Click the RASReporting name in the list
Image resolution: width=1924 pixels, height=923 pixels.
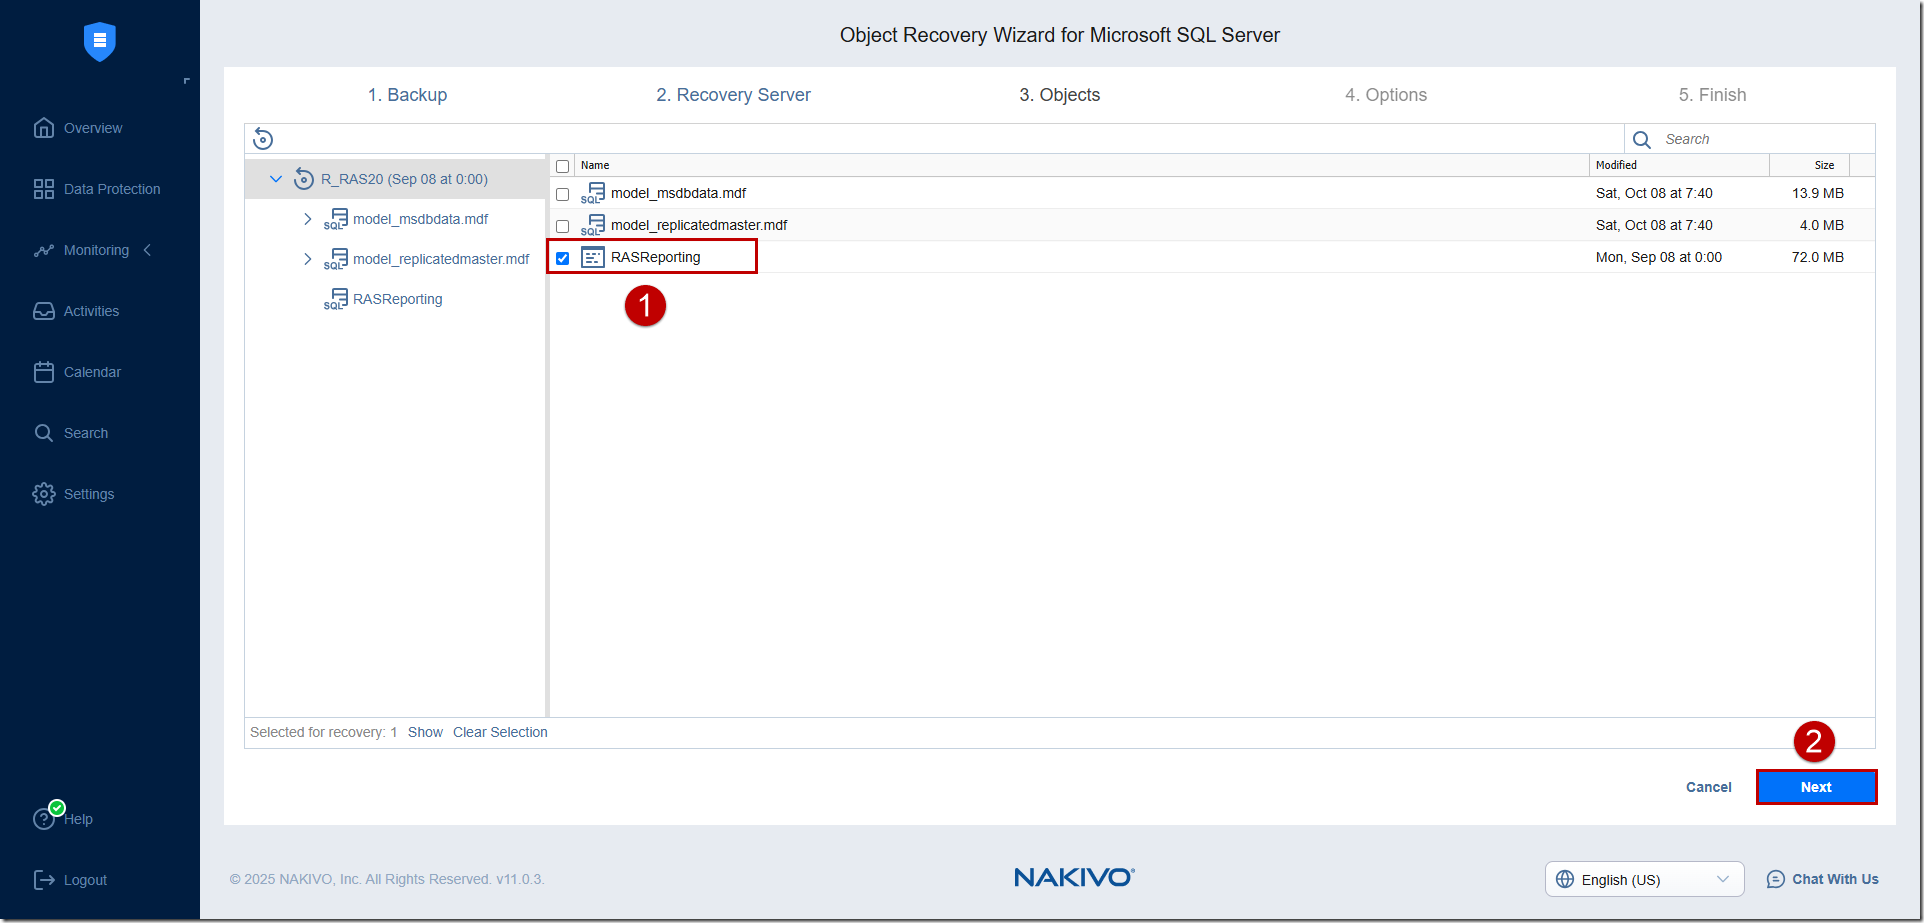point(655,257)
